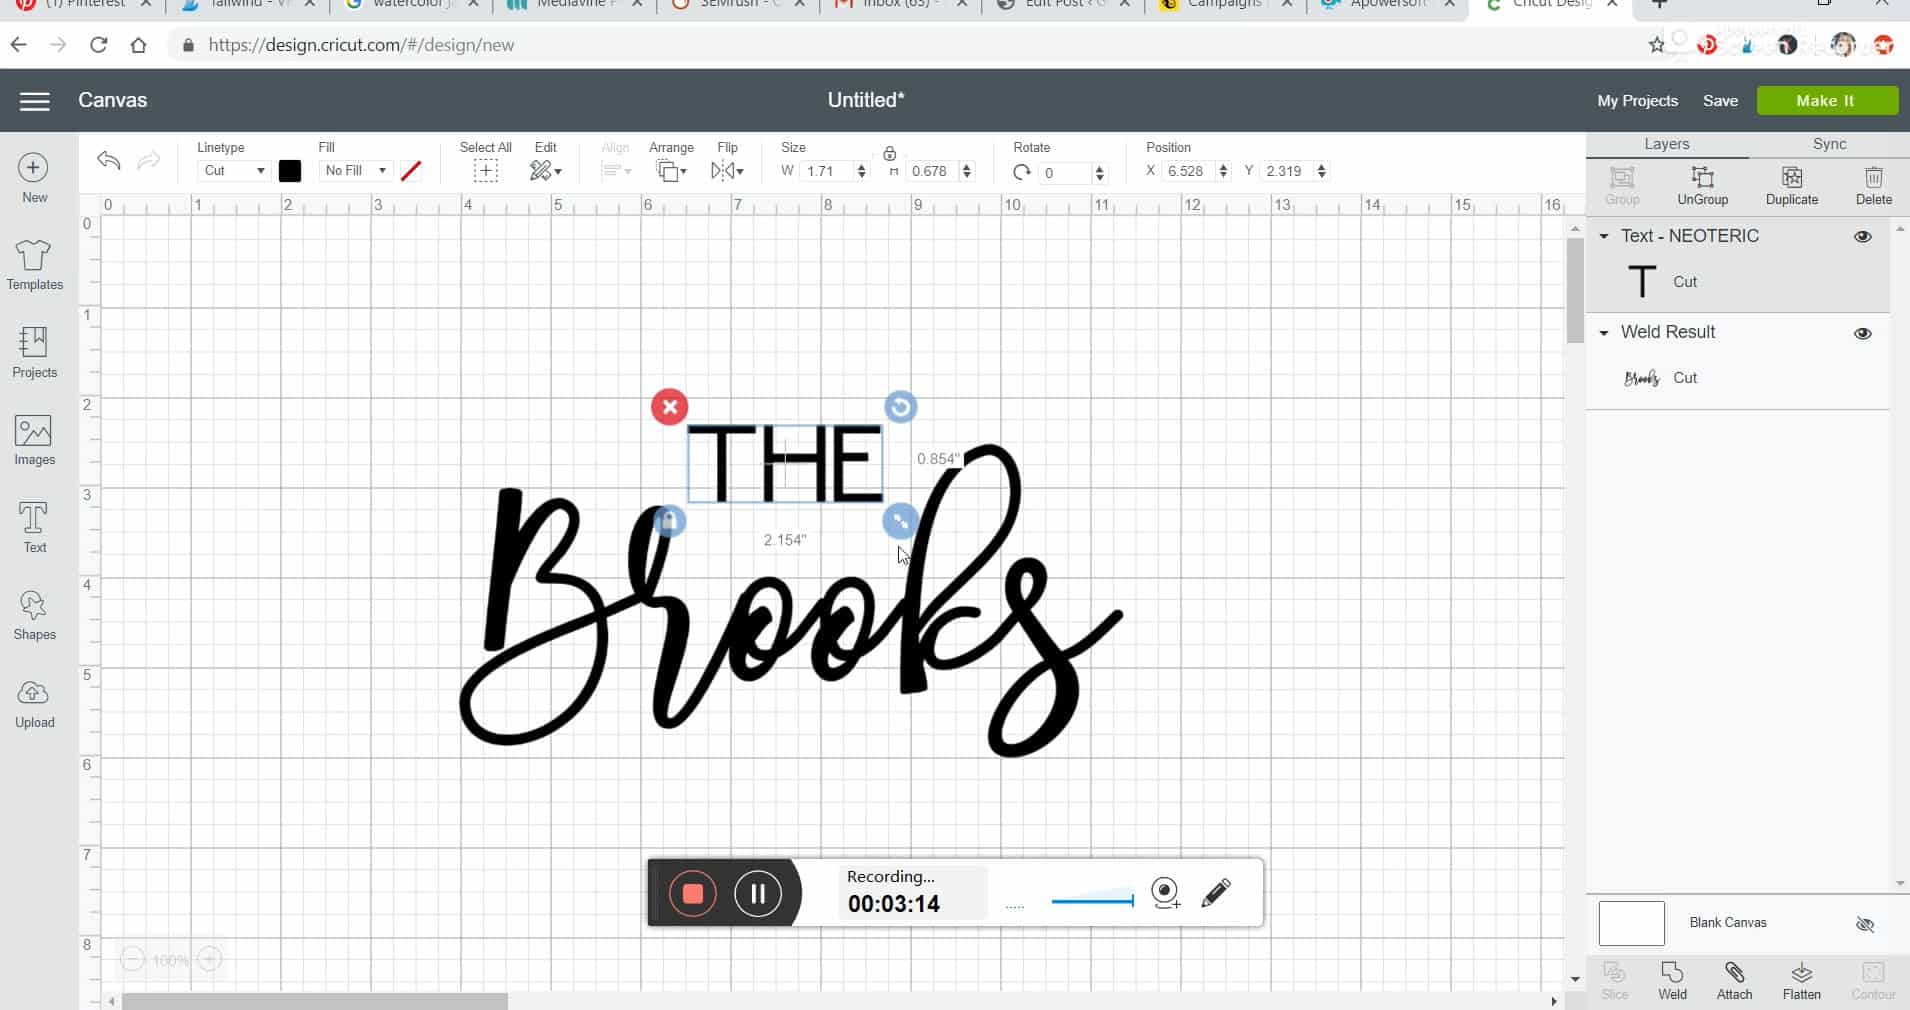Click the lock handle on the text box
The image size is (1910, 1010).
coord(669,521)
